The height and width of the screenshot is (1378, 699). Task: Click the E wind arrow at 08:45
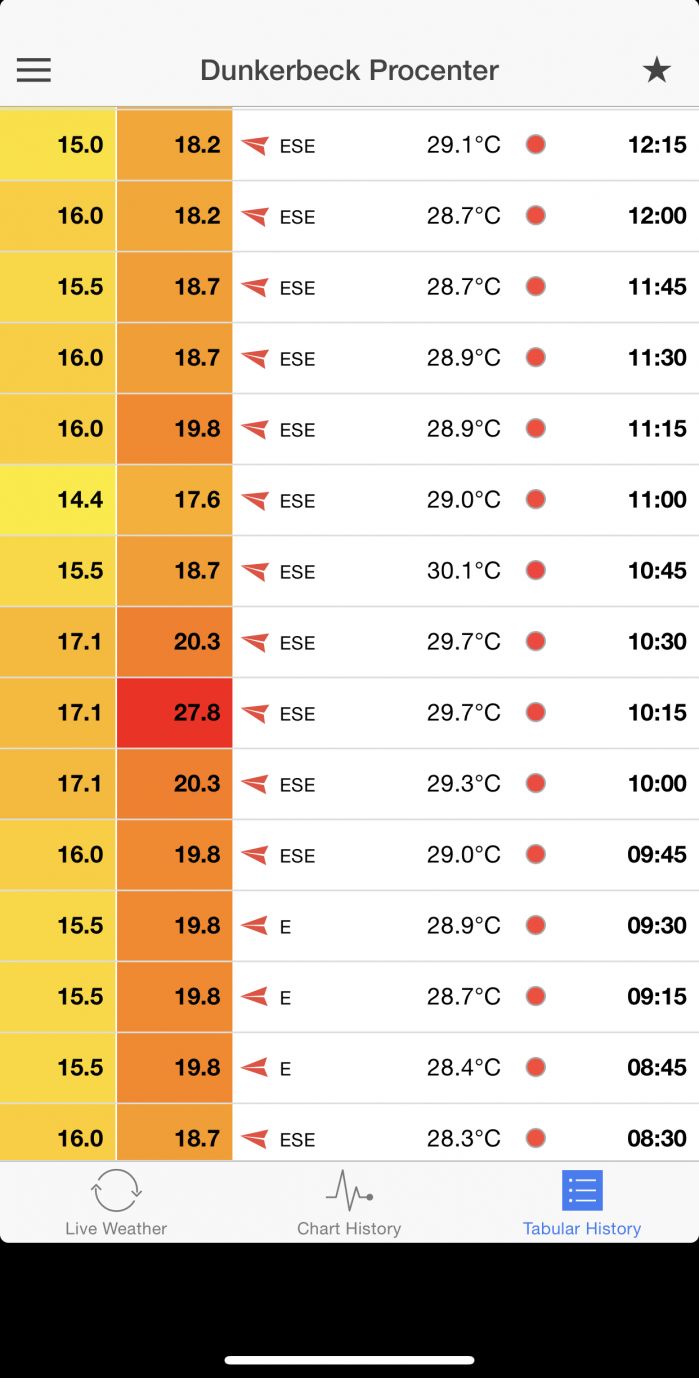255,1067
